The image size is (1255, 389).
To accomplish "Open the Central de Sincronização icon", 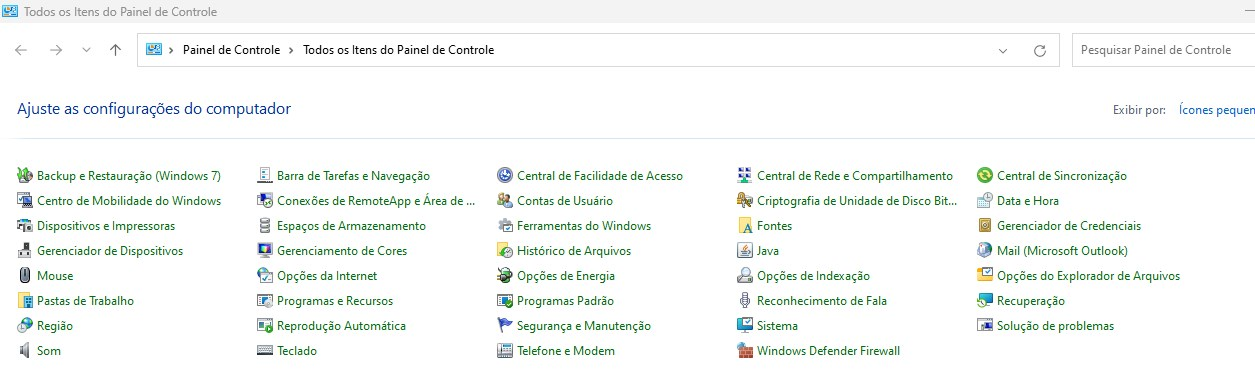I will click(x=985, y=176).
